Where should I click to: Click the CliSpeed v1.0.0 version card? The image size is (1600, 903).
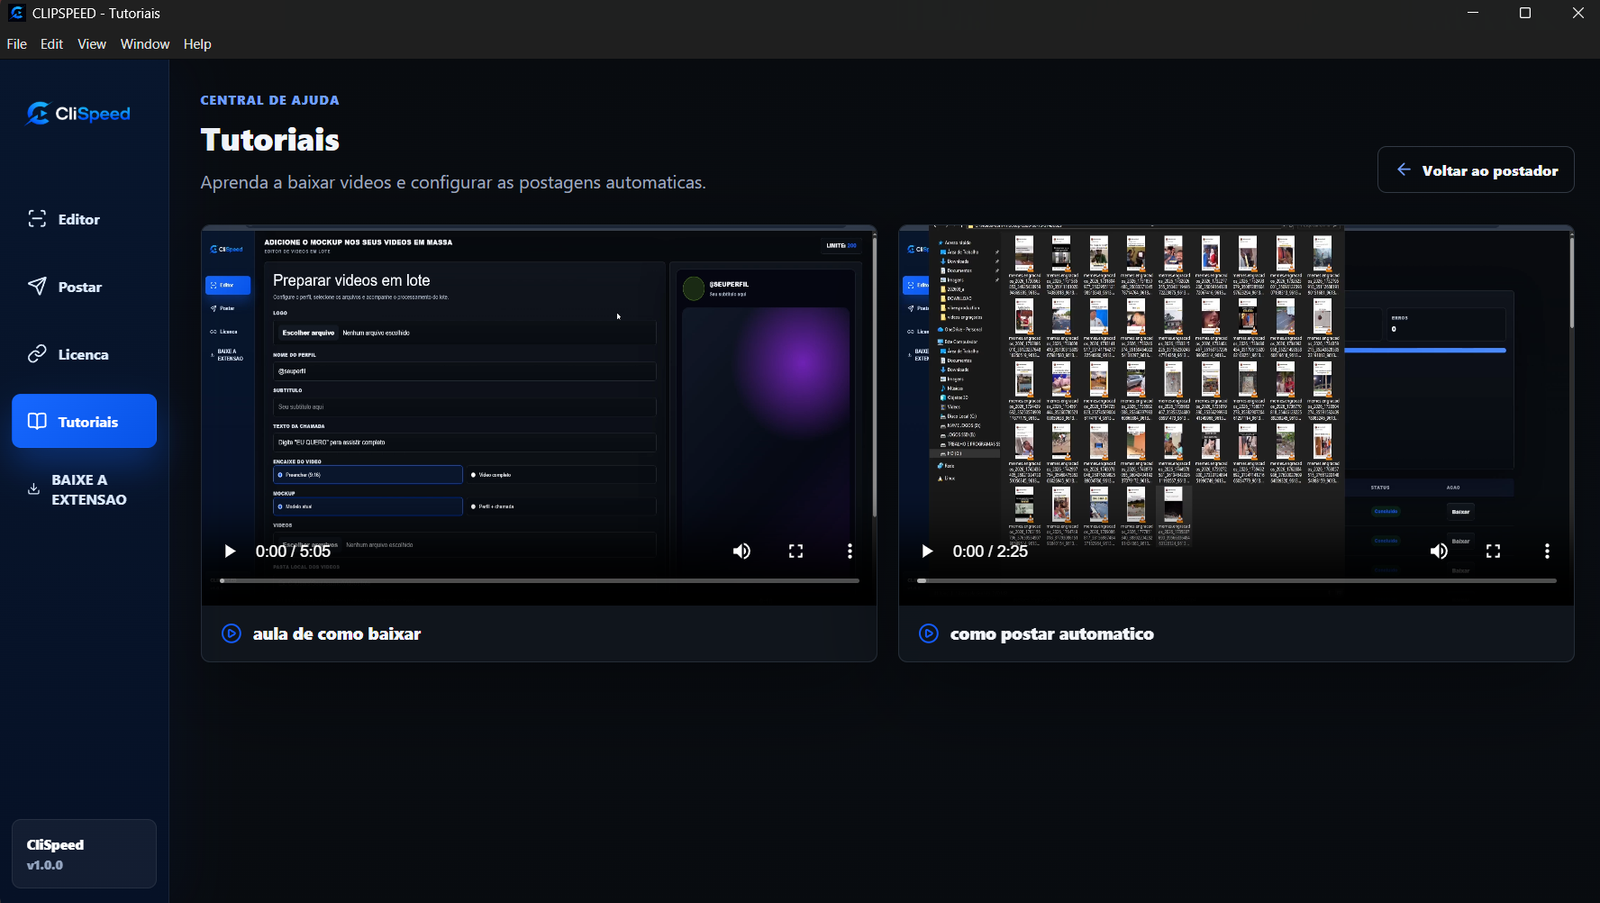pyautogui.click(x=84, y=854)
